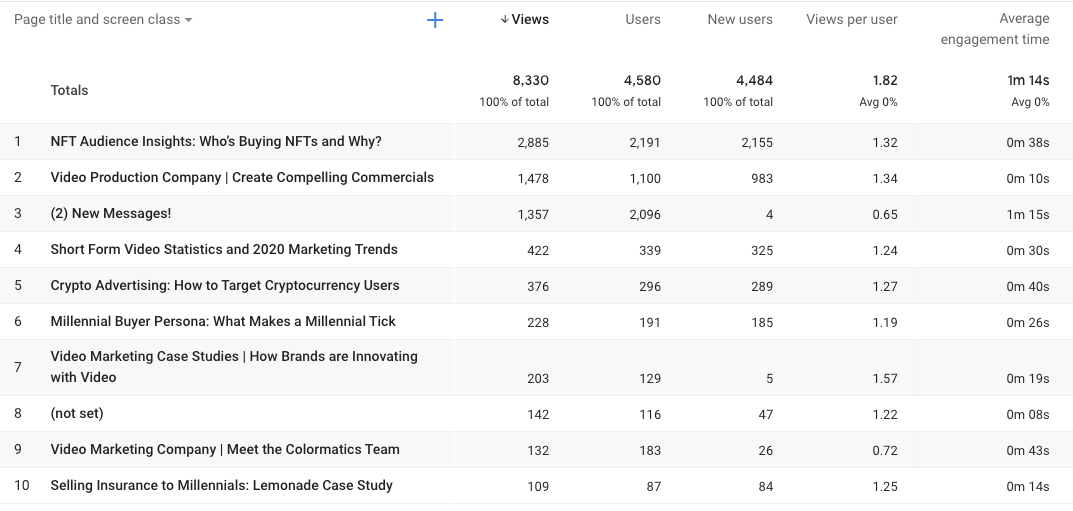The image size is (1073, 511).
Task: Click the 8,330 total views value
Action: coord(530,81)
